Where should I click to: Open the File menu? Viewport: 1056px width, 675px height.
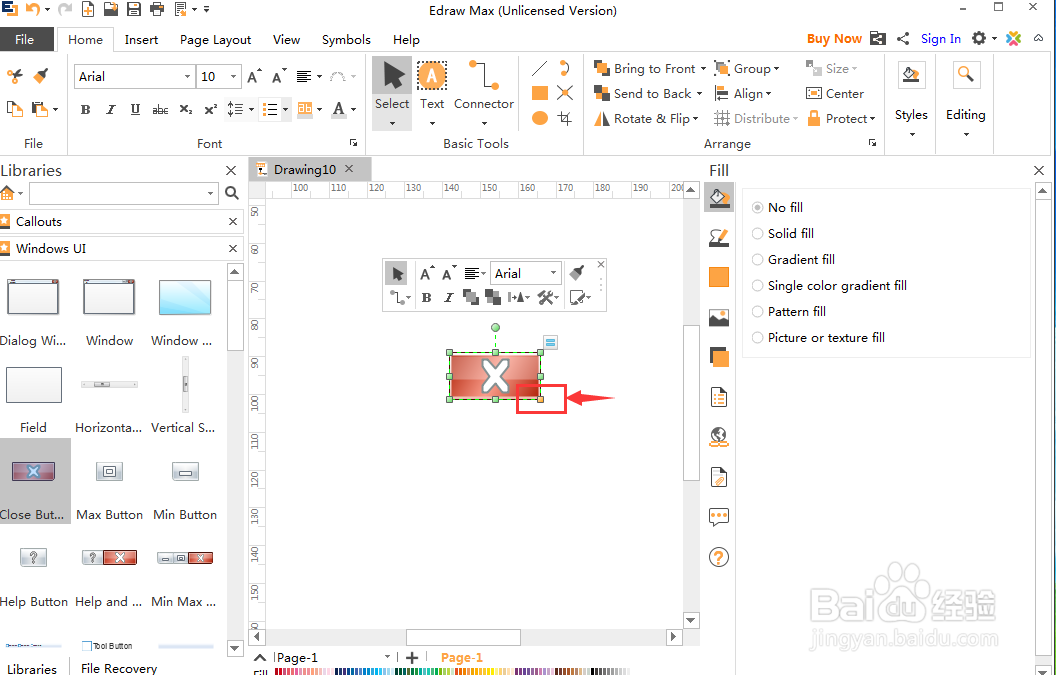(25, 39)
